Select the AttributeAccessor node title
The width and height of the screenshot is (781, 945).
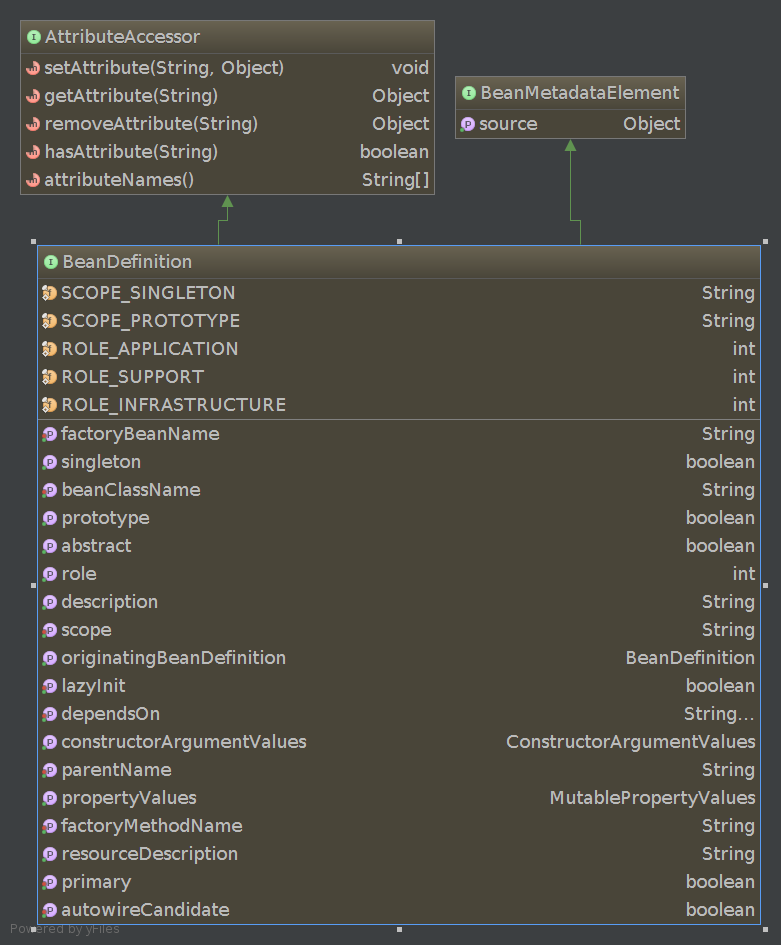tap(122, 37)
